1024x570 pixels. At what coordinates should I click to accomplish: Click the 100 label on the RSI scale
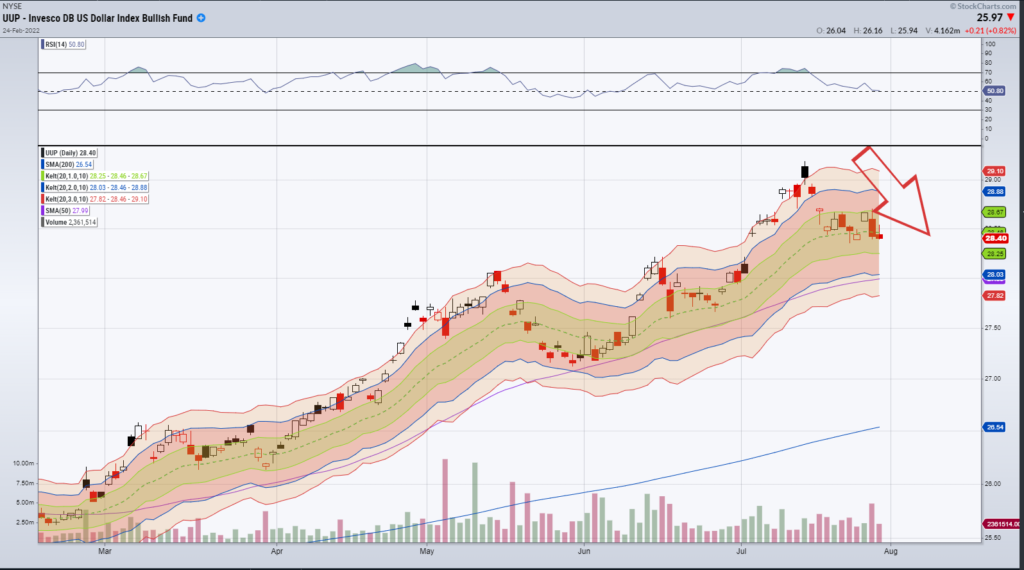coord(990,44)
